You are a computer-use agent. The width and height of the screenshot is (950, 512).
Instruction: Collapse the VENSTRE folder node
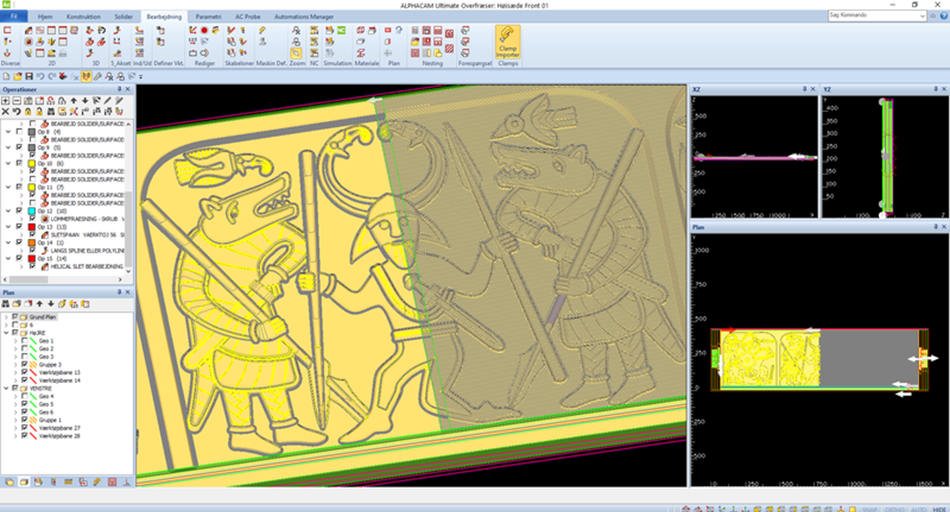coord(7,388)
